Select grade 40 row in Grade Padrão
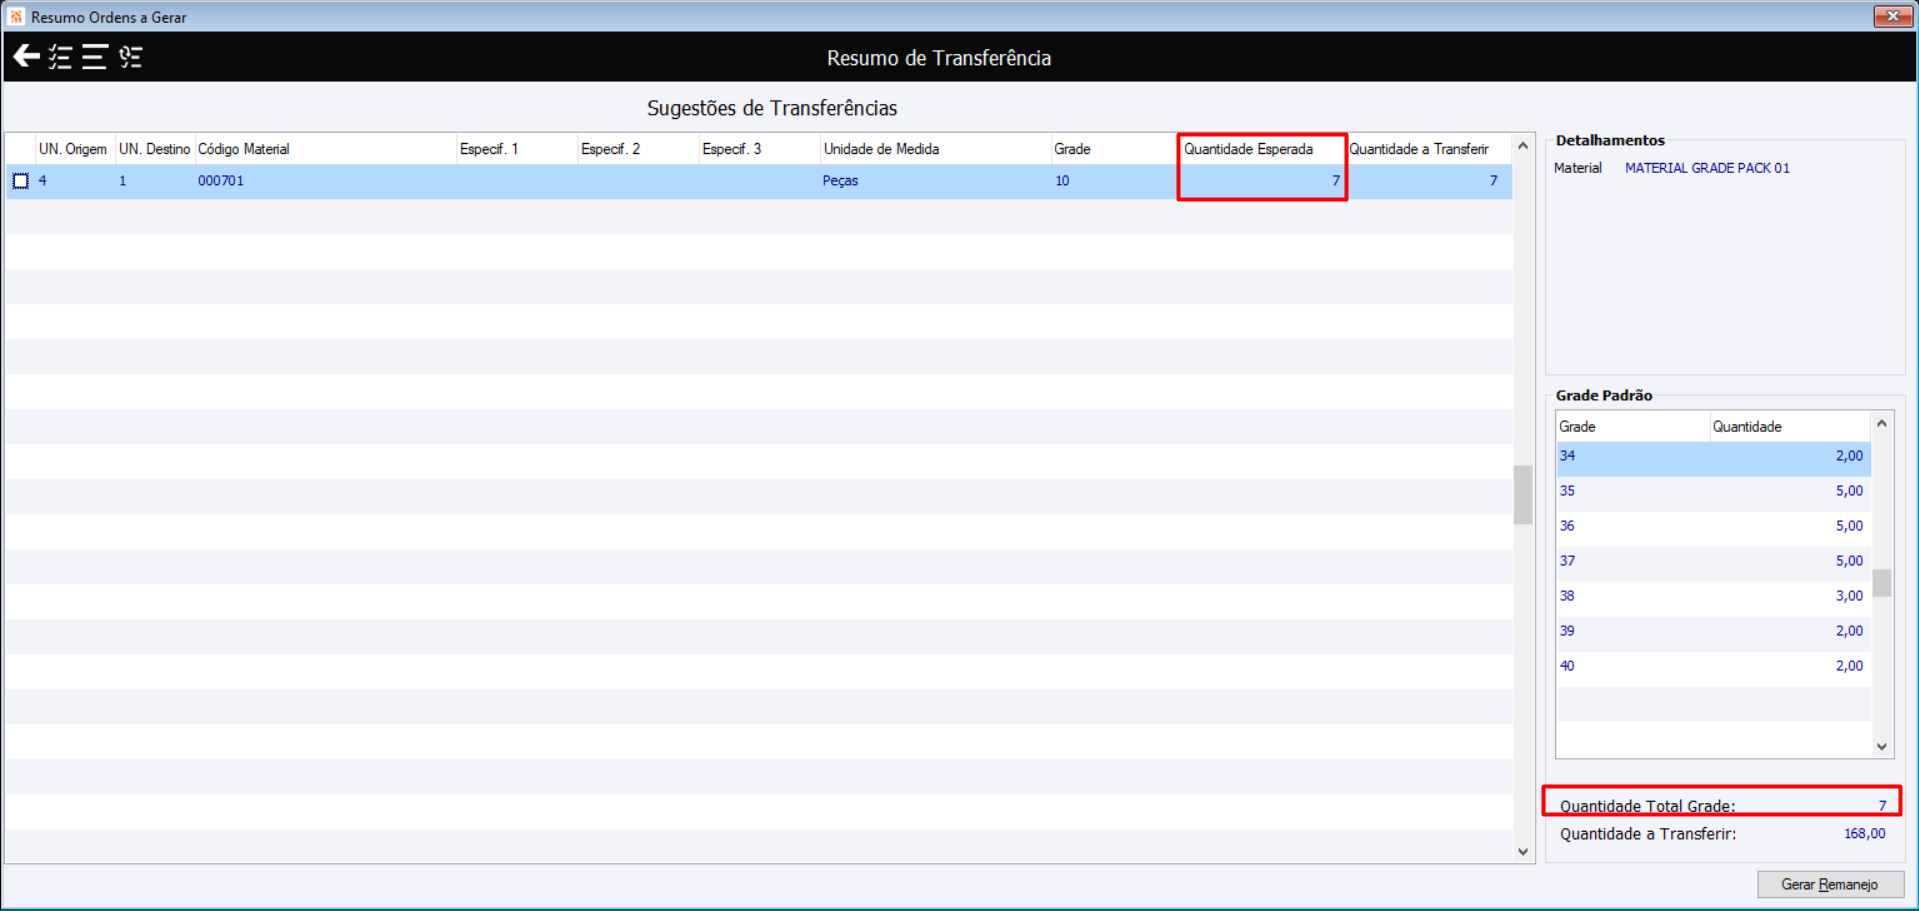 click(x=1713, y=667)
